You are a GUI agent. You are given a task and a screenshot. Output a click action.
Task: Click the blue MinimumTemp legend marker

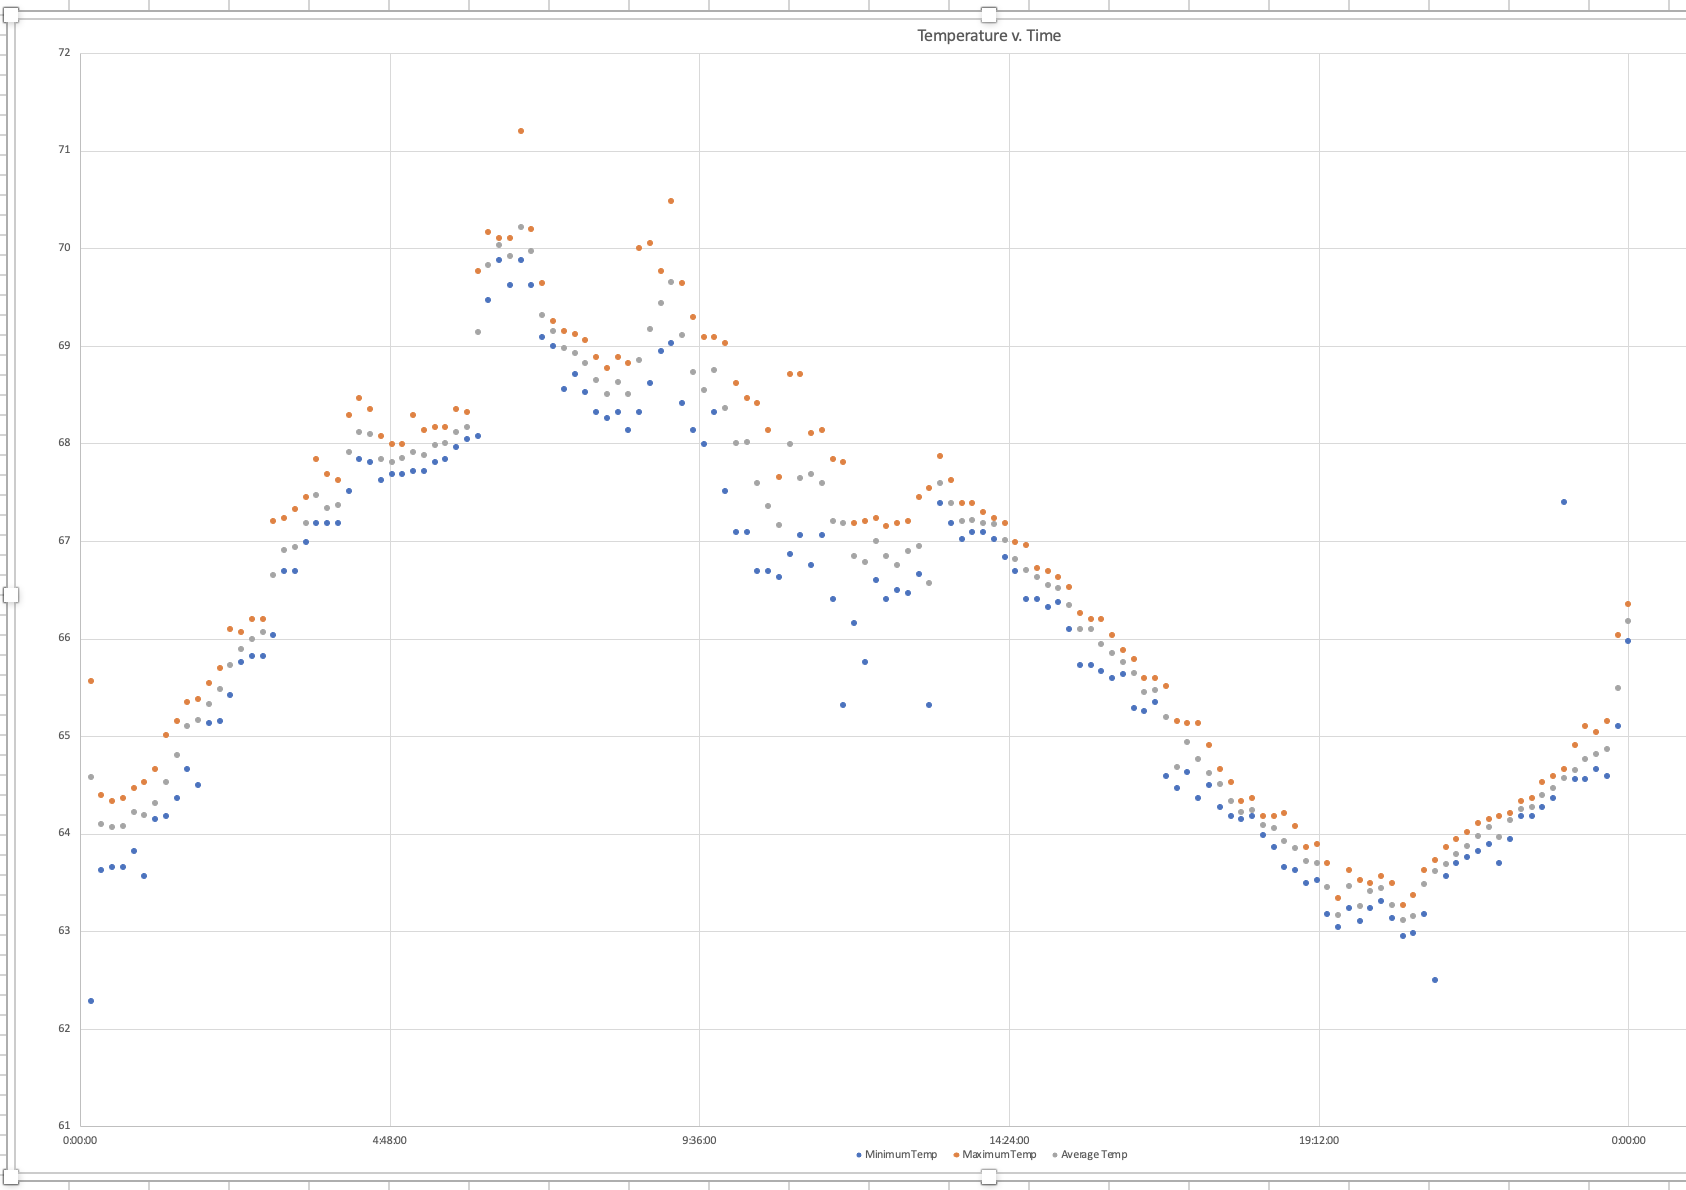click(859, 1155)
